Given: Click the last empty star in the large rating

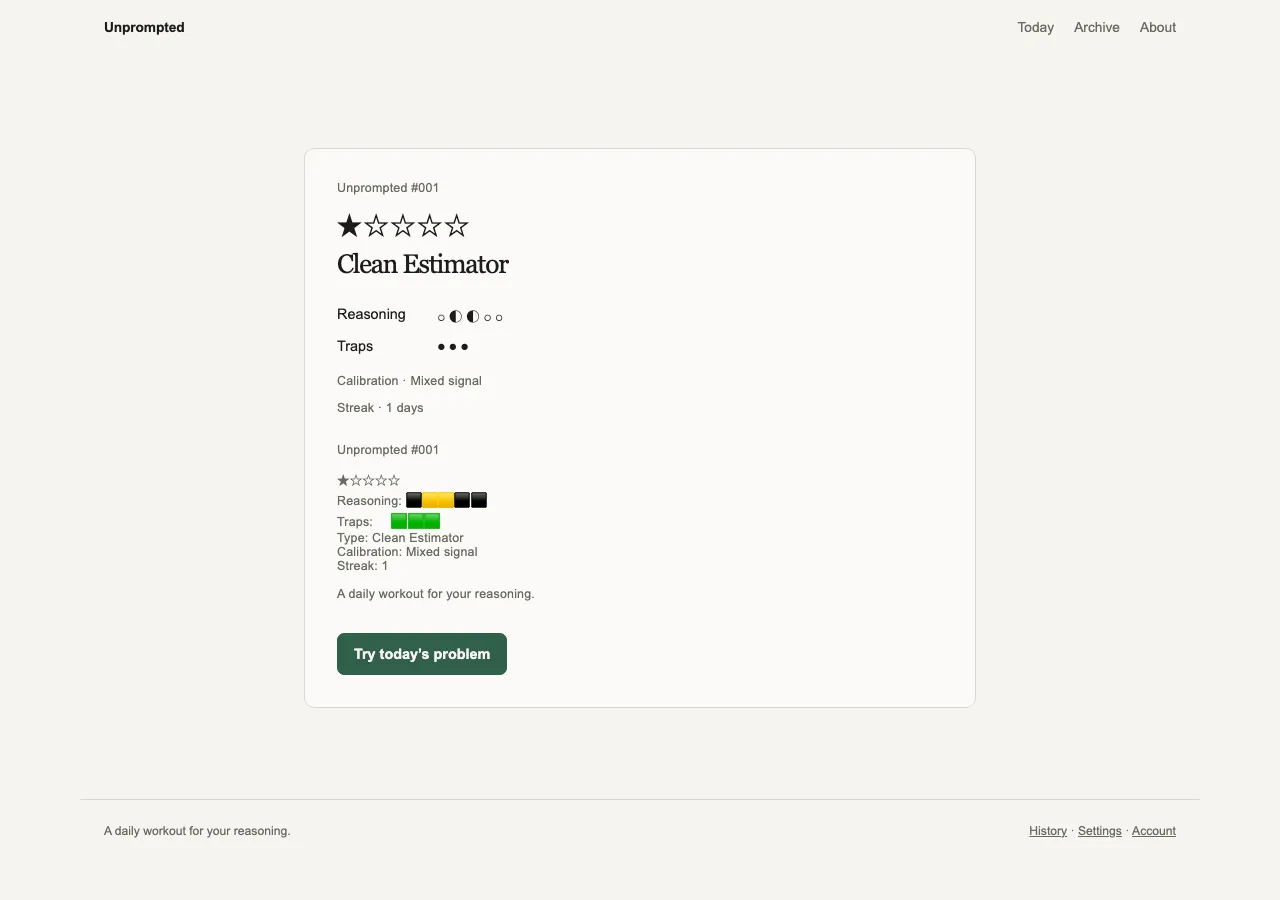Looking at the screenshot, I should 457,226.
